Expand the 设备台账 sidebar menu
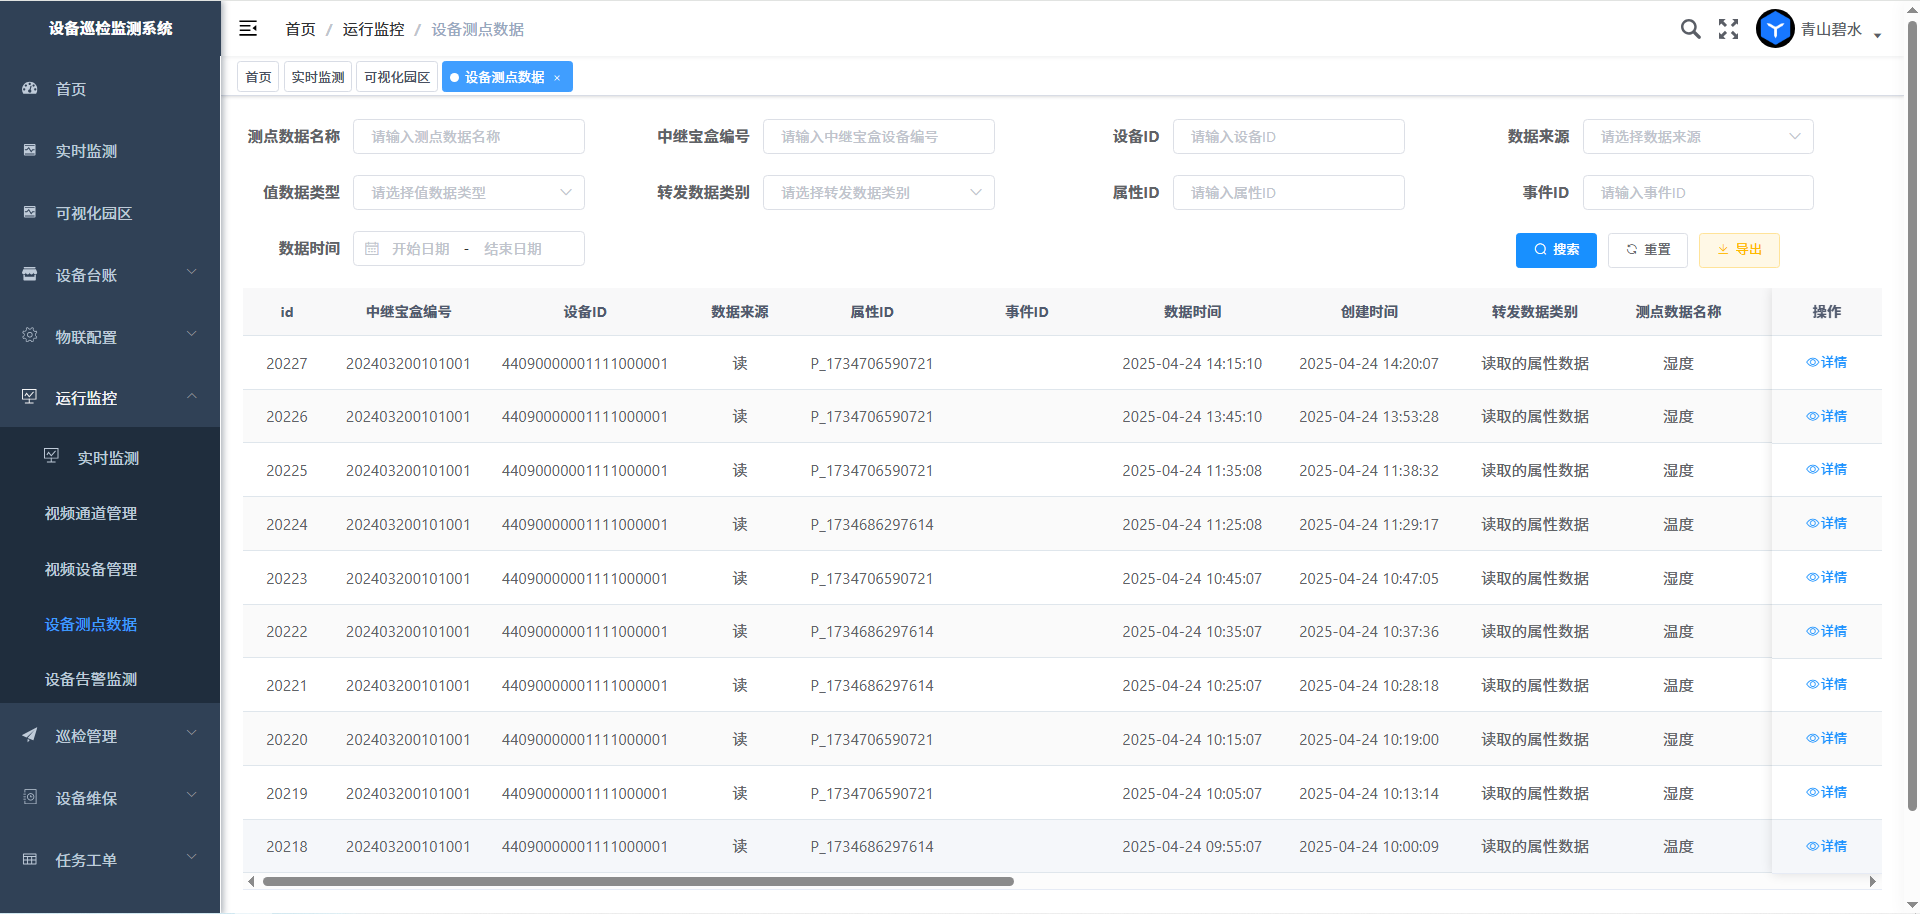 click(x=110, y=275)
